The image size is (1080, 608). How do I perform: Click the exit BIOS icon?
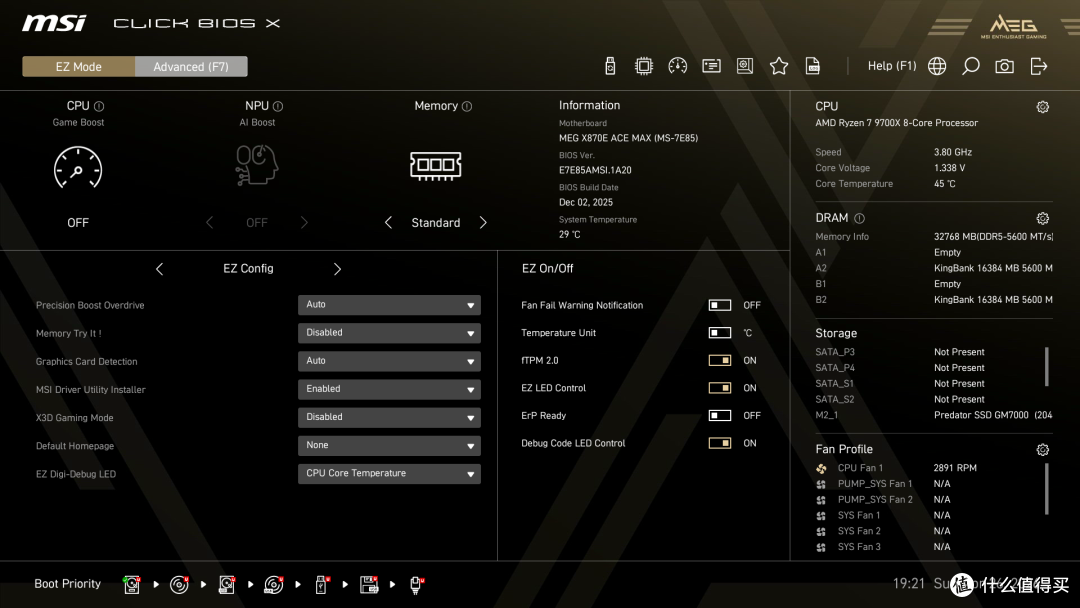coord(1039,66)
